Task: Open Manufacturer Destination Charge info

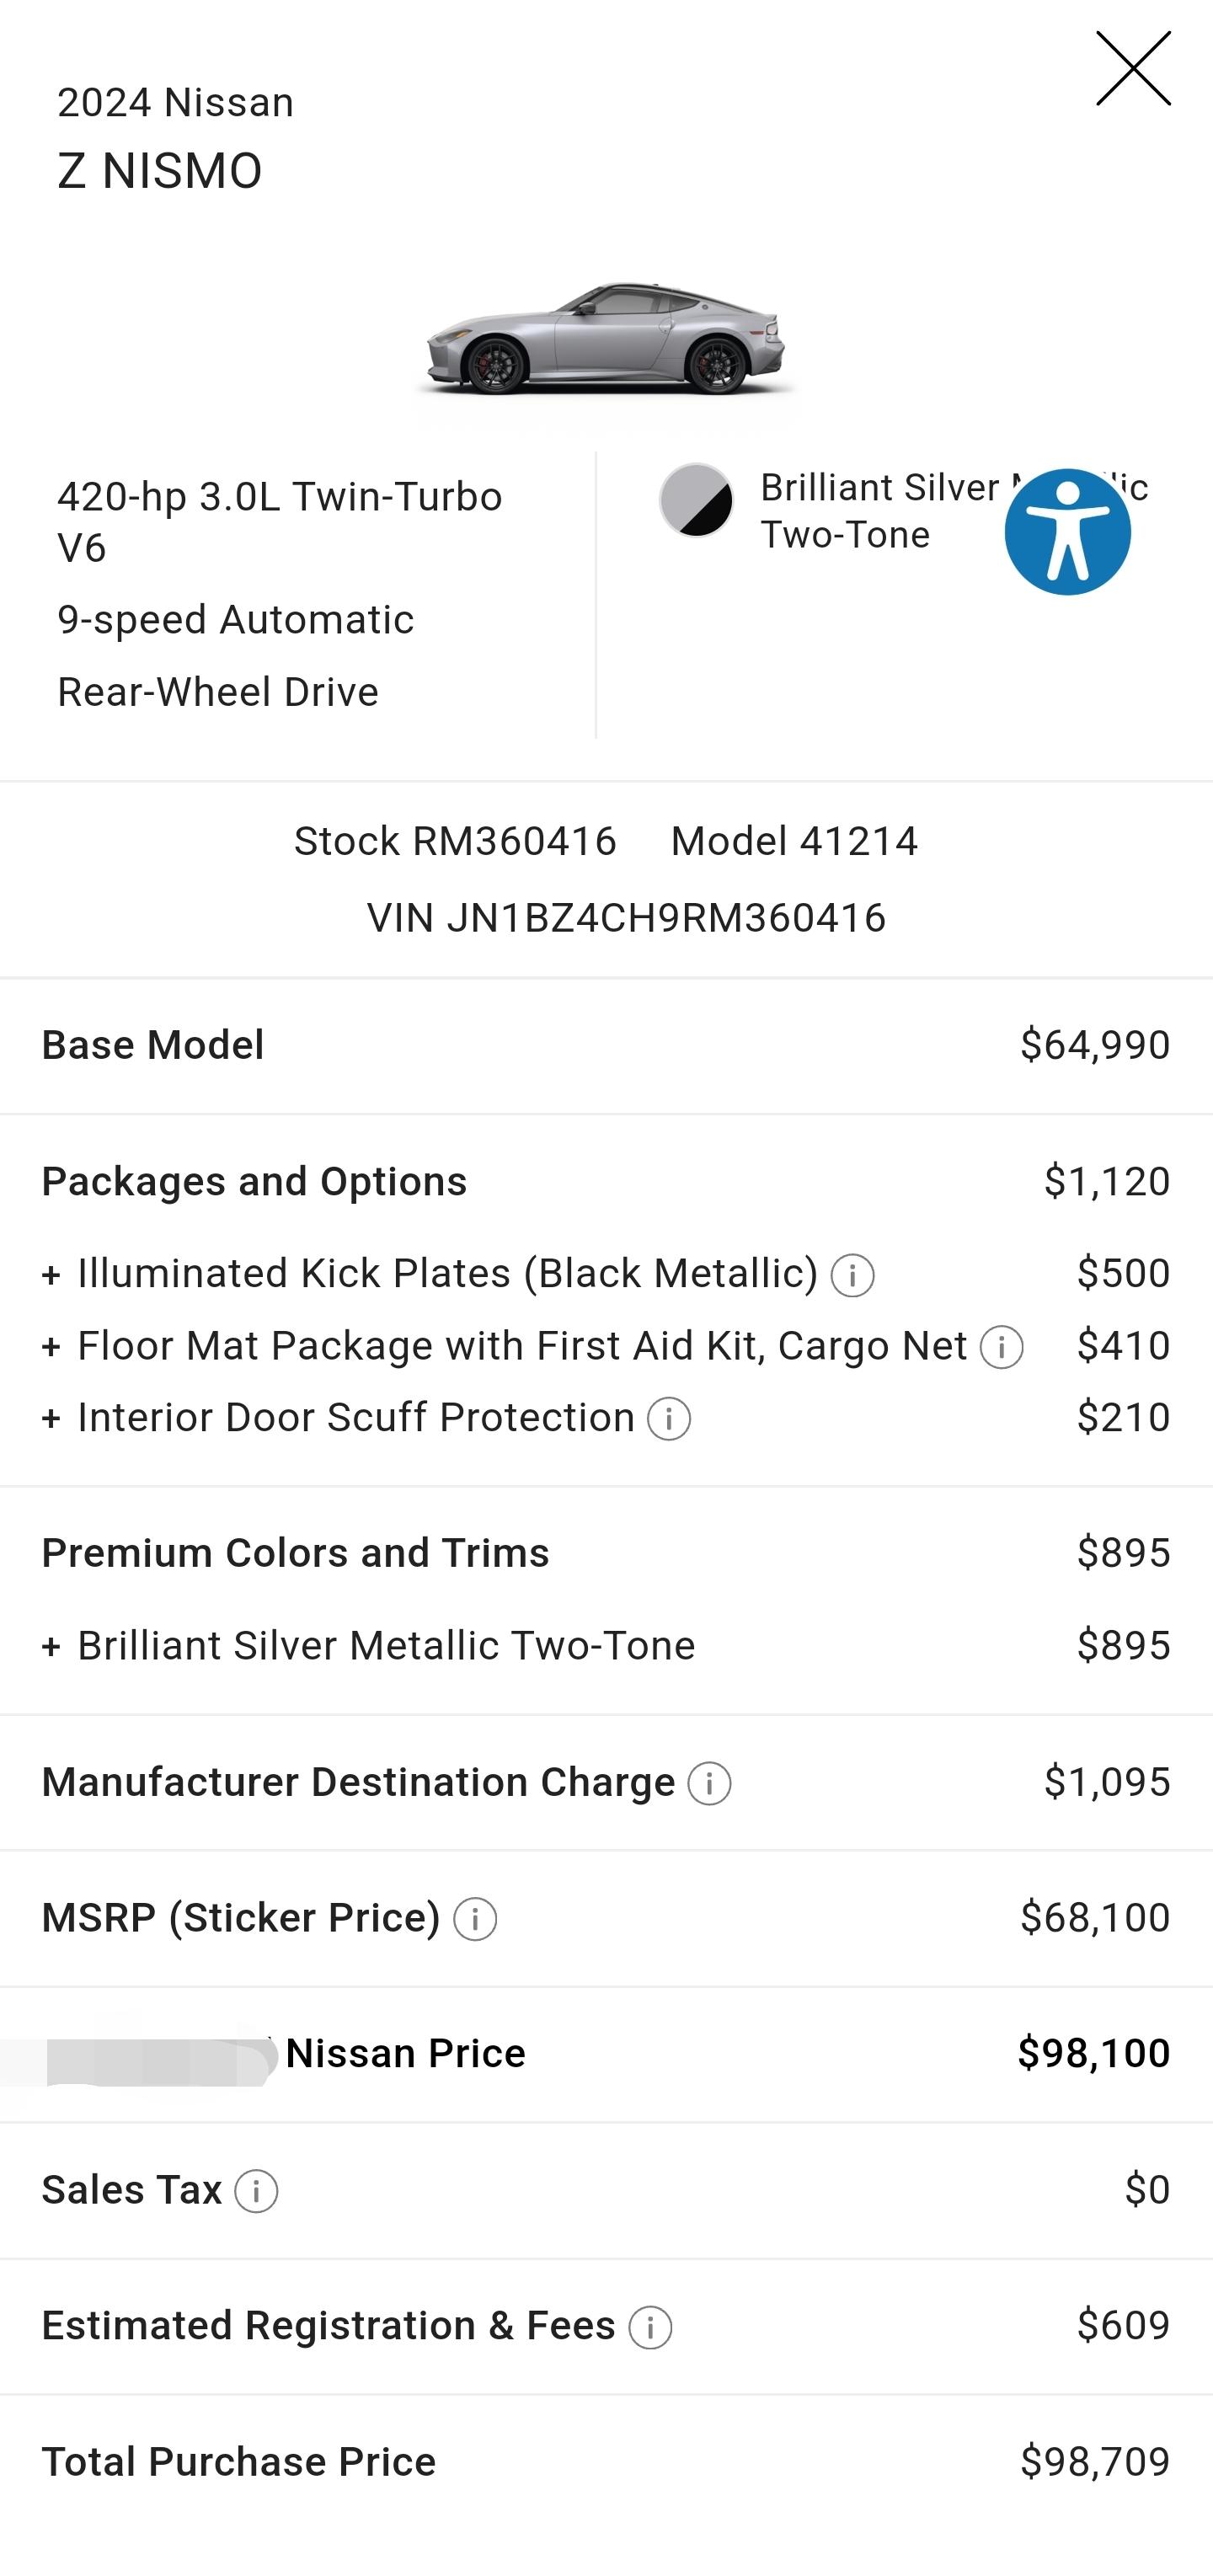Action: point(710,1784)
